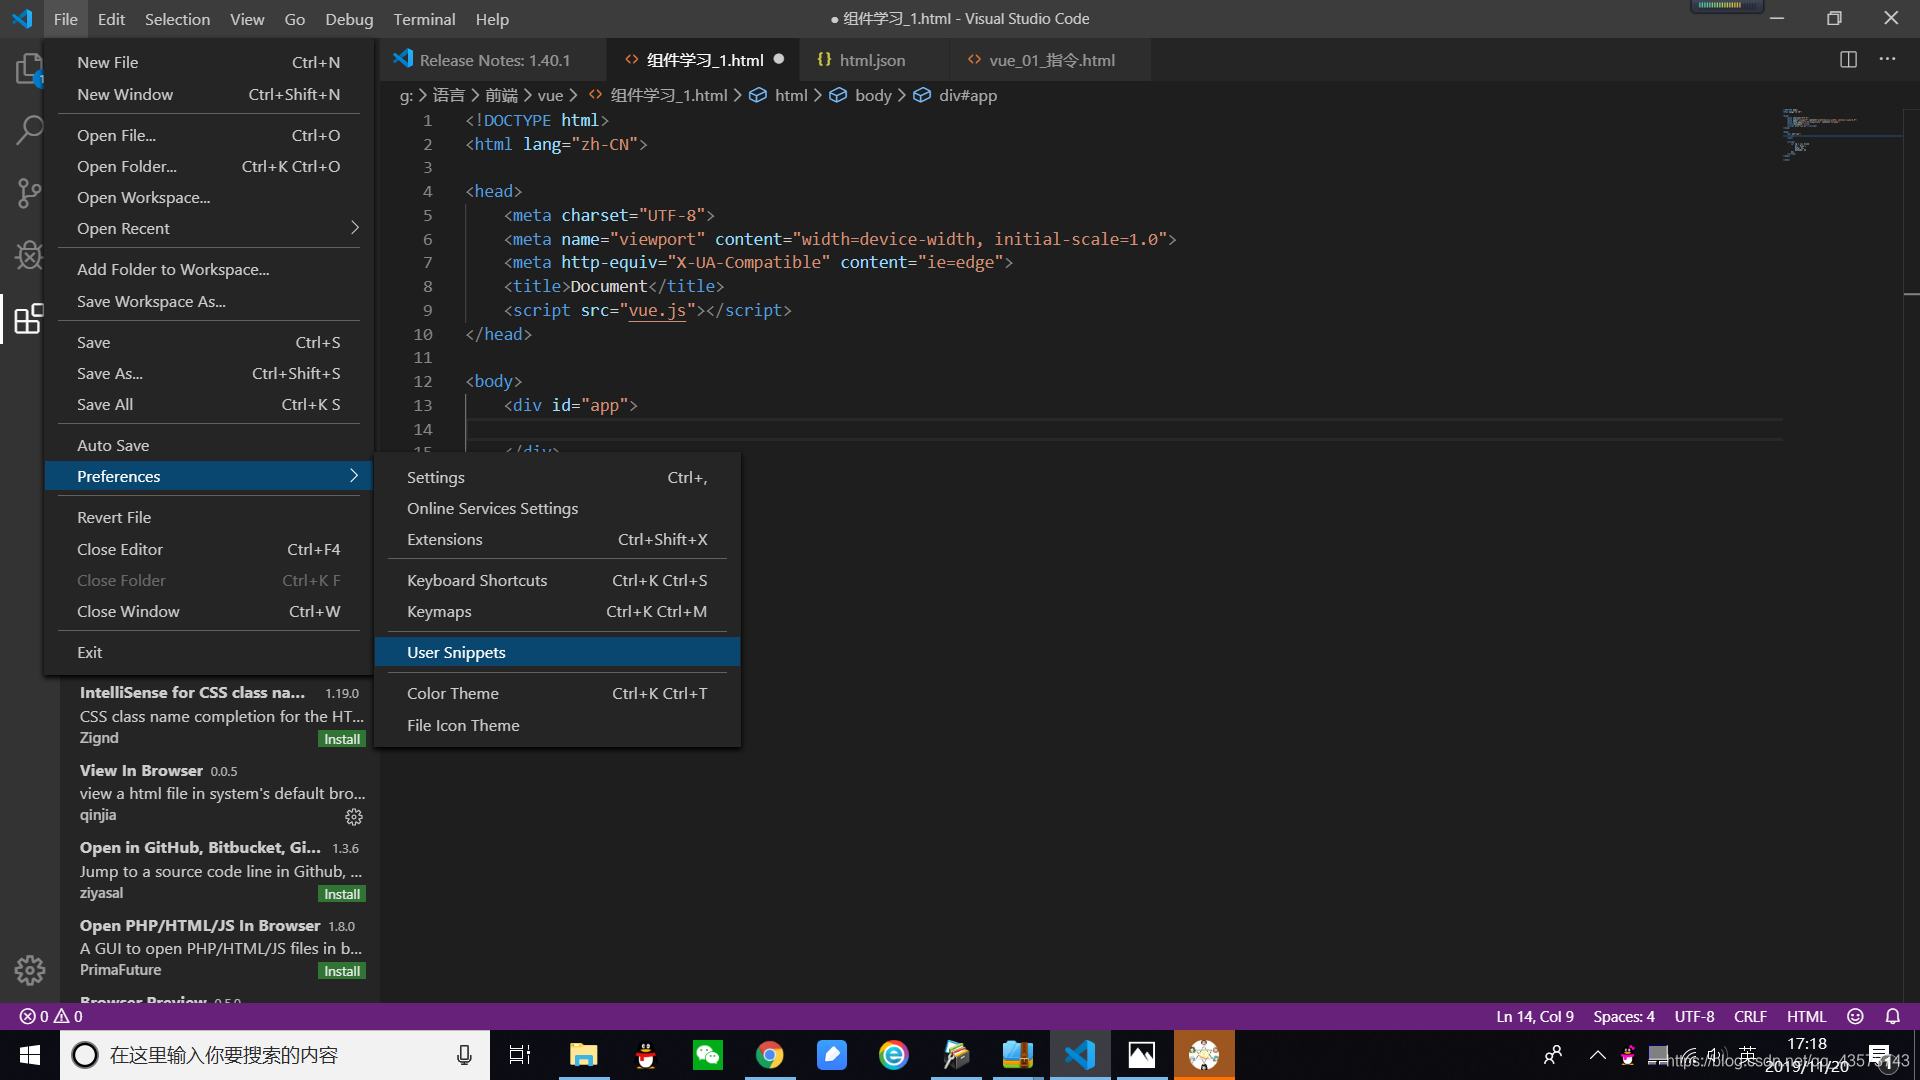1920x1080 pixels.
Task: Open Windows Start menu
Action: coord(30,1055)
